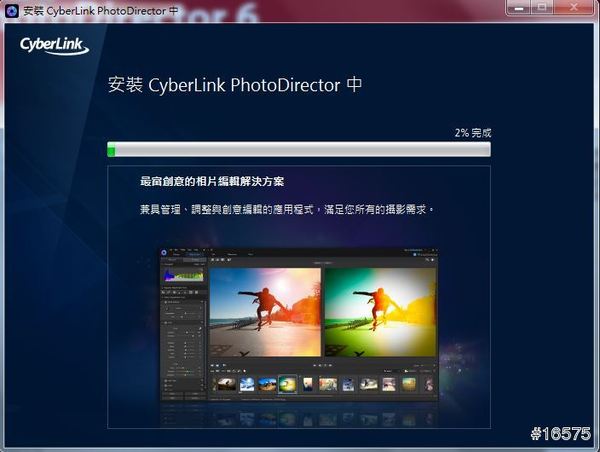This screenshot has width=600, height=452.
Task: Click the description line starting "兼具管理"
Action: (x=287, y=209)
